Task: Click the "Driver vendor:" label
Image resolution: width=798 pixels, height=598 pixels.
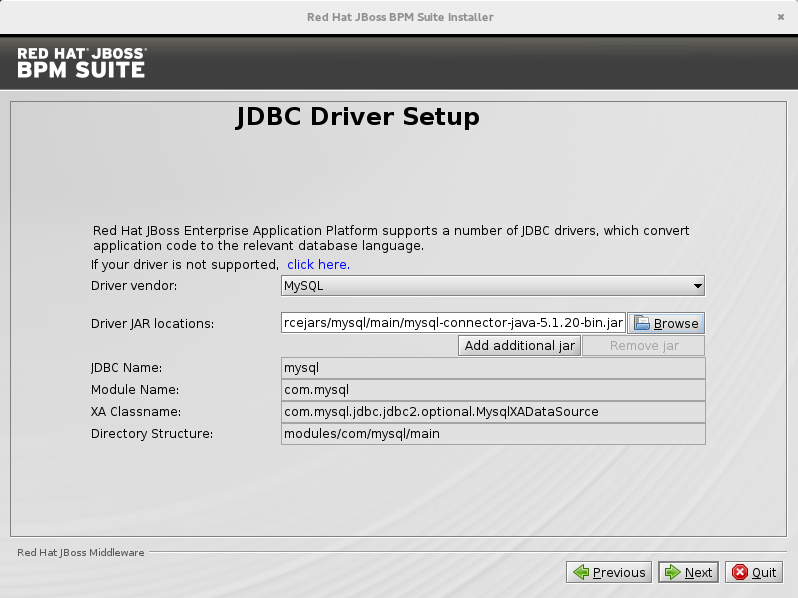Action: point(133,286)
